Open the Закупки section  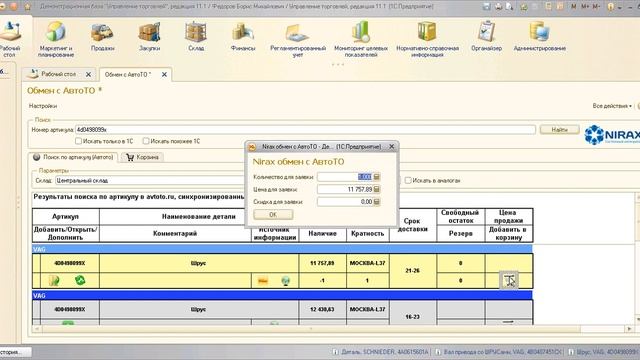pyautogui.click(x=149, y=38)
